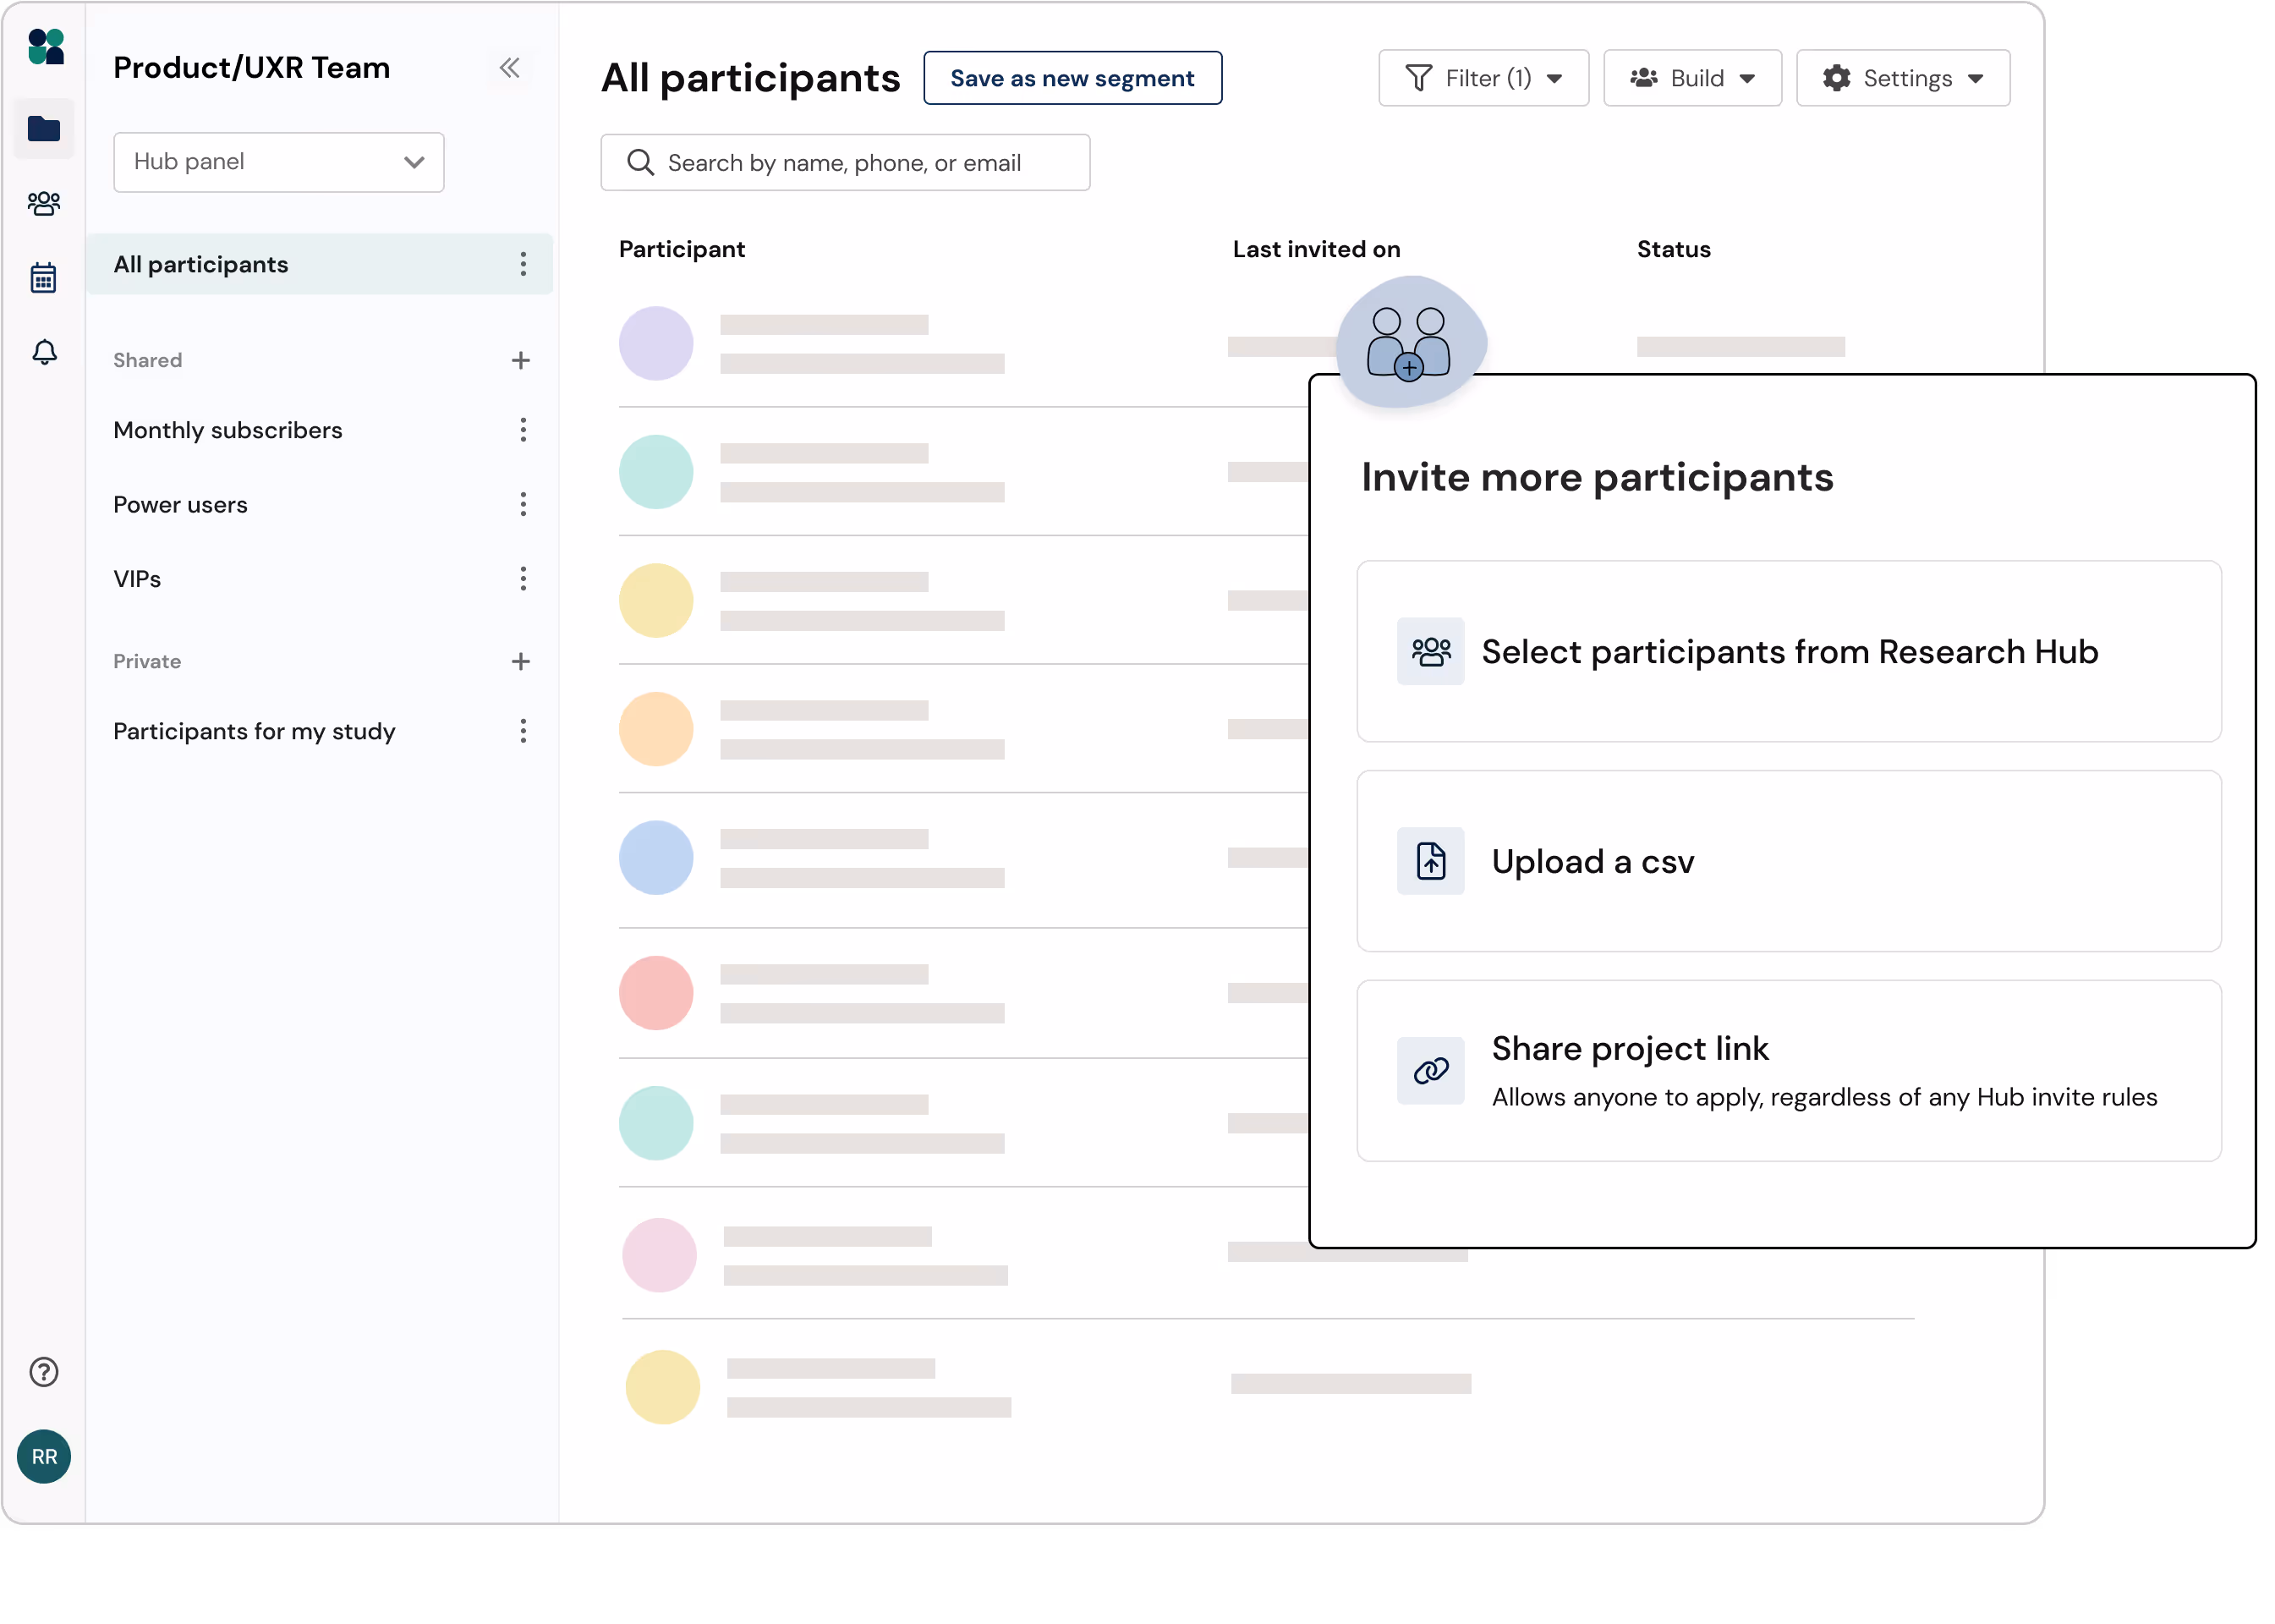Open the Settings dropdown
Screen dimensions: 2275x1624
click(1902, 78)
